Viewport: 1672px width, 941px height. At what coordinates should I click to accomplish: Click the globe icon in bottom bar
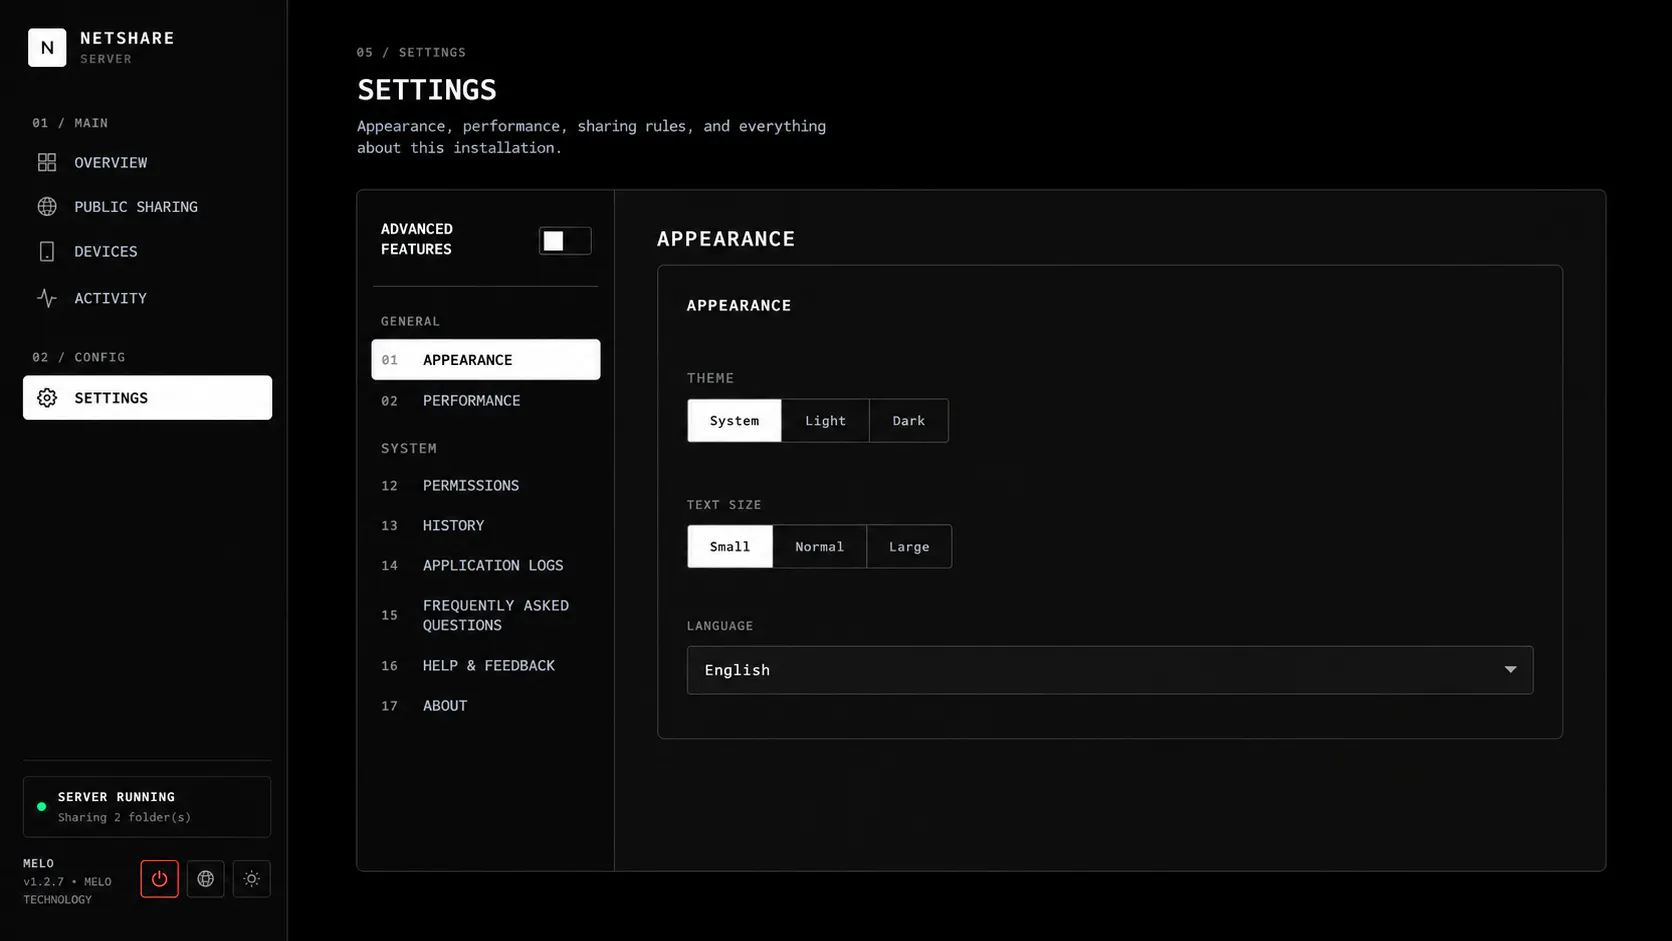click(x=206, y=879)
